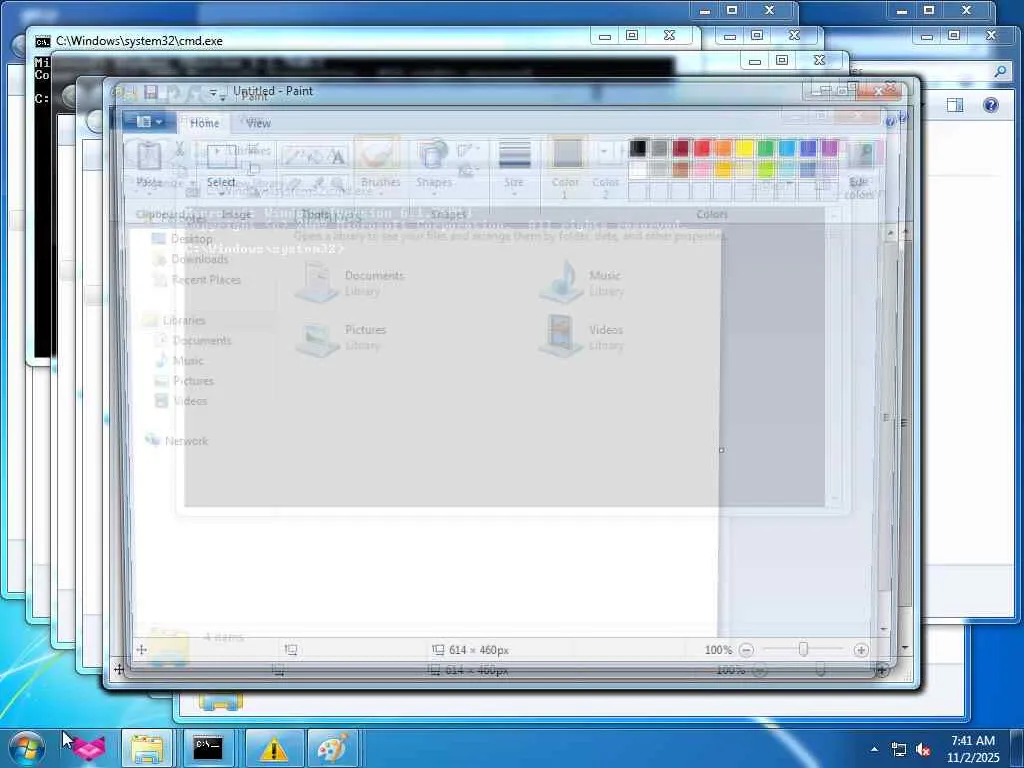Image resolution: width=1024 pixels, height=768 pixels.
Task: Select the Color 2 background button
Action: tap(605, 167)
